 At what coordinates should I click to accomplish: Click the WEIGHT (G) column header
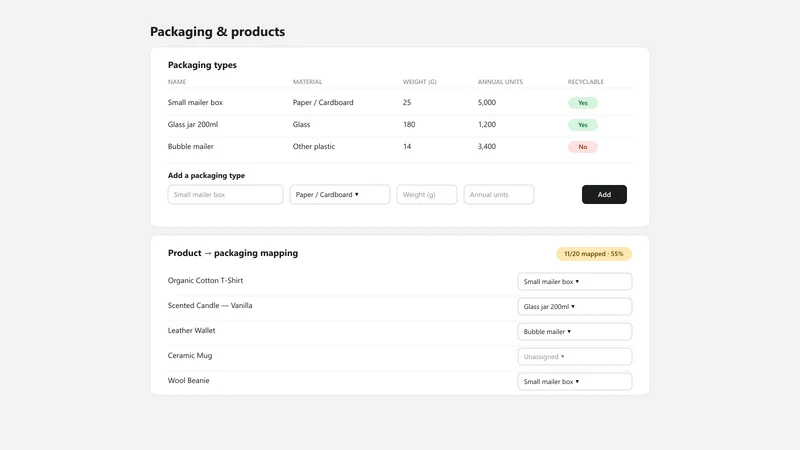420,82
